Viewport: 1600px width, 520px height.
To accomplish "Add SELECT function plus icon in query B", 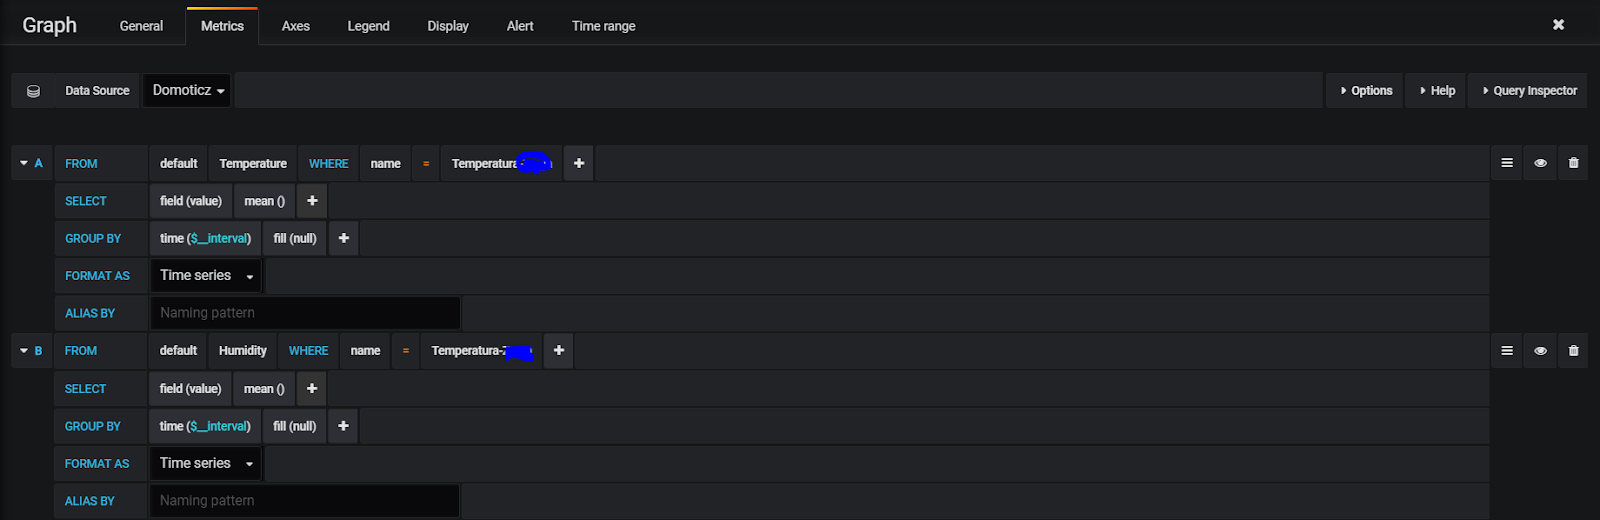I will (x=312, y=388).
